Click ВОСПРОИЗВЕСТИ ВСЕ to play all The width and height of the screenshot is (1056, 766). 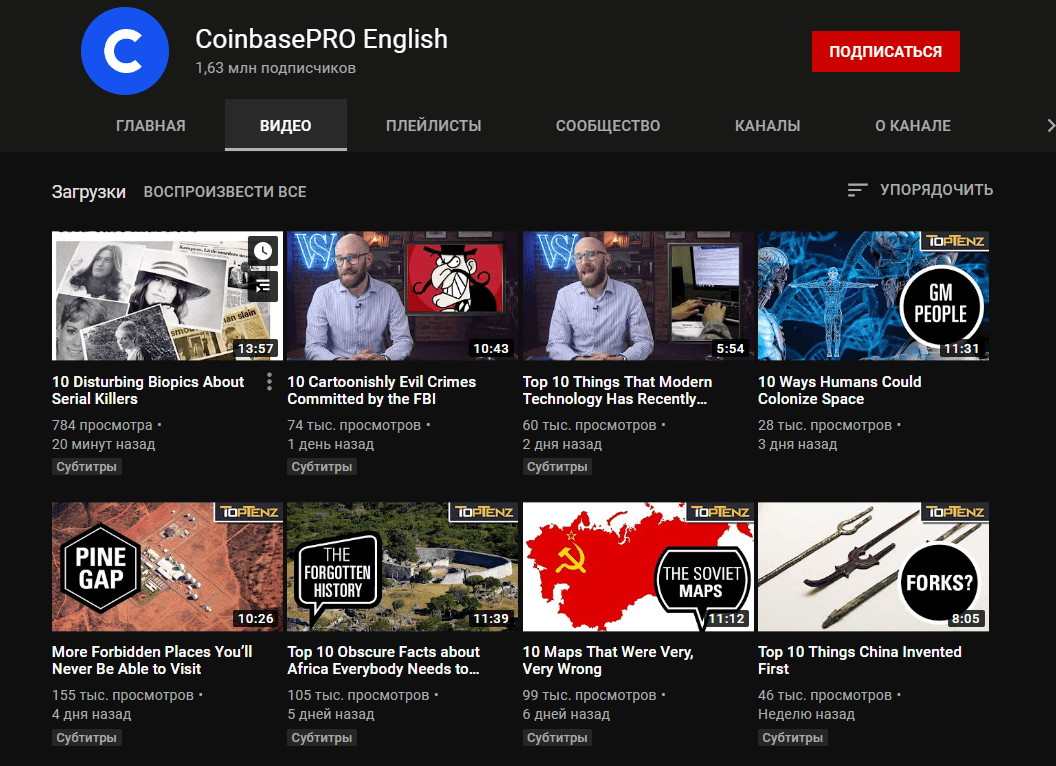[225, 192]
